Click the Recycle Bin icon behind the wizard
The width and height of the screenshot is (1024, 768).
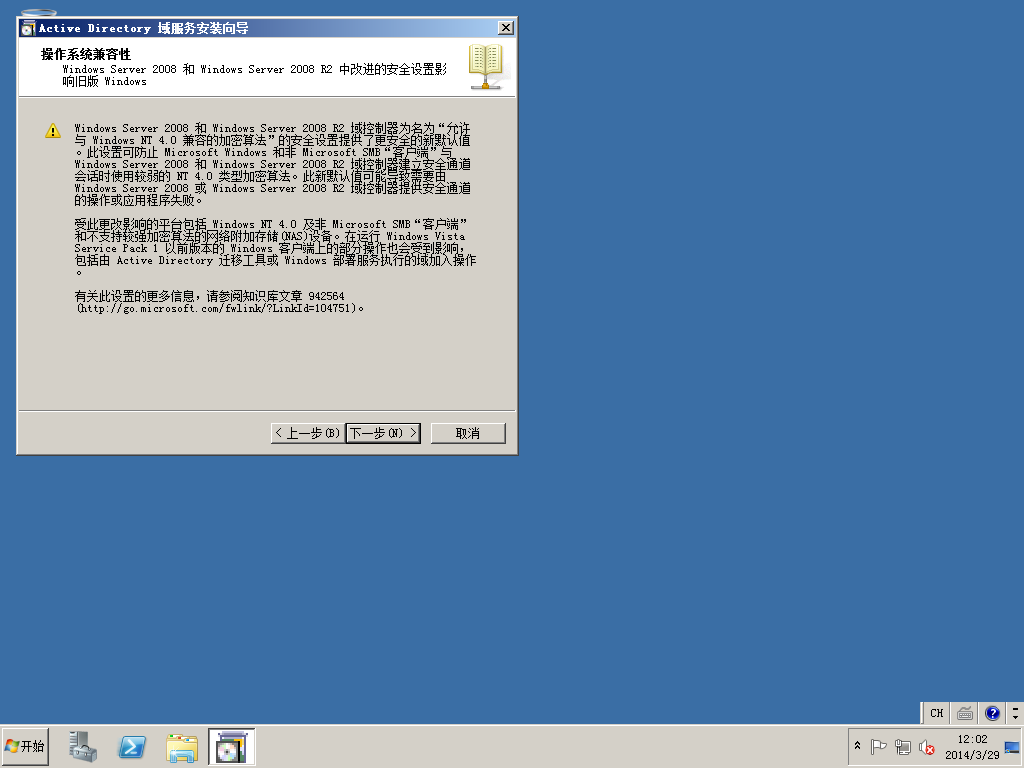point(39,12)
